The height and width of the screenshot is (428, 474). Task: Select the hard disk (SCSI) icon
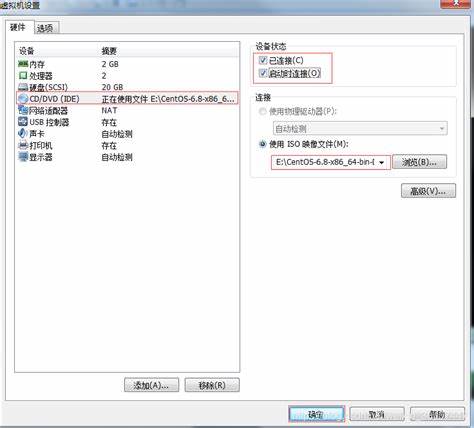pos(23,87)
